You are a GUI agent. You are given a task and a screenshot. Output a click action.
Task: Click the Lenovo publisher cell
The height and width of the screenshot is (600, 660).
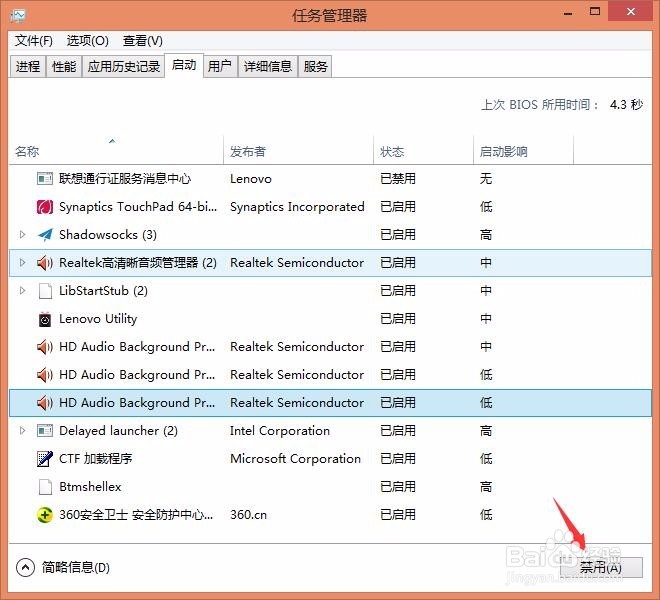[x=251, y=179]
